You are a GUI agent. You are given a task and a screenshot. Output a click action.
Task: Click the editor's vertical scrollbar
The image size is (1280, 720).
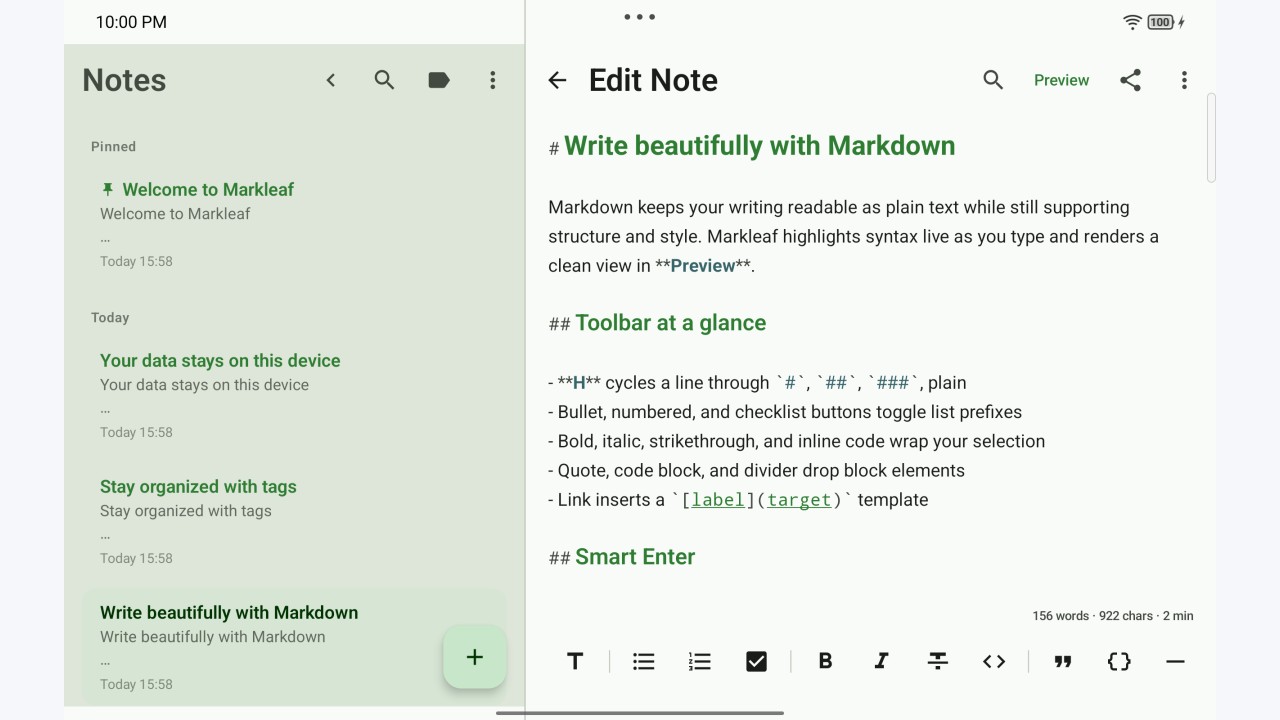pyautogui.click(x=1211, y=138)
